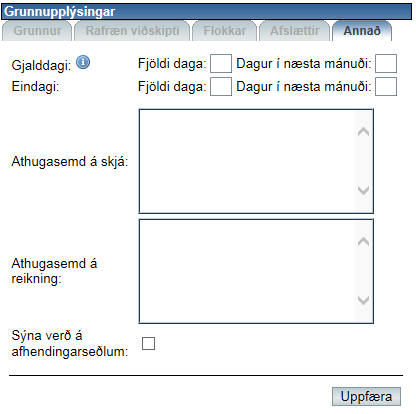Select the Afslættir tab

point(295,31)
